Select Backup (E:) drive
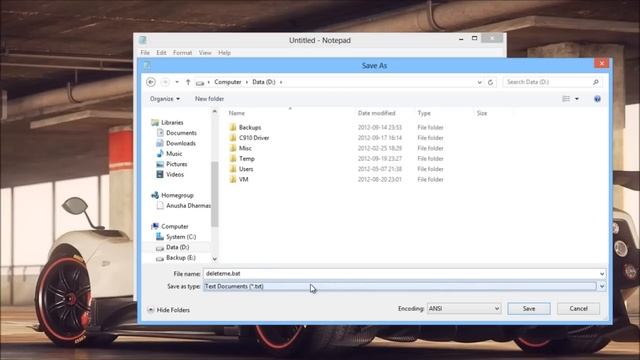 click(x=181, y=258)
